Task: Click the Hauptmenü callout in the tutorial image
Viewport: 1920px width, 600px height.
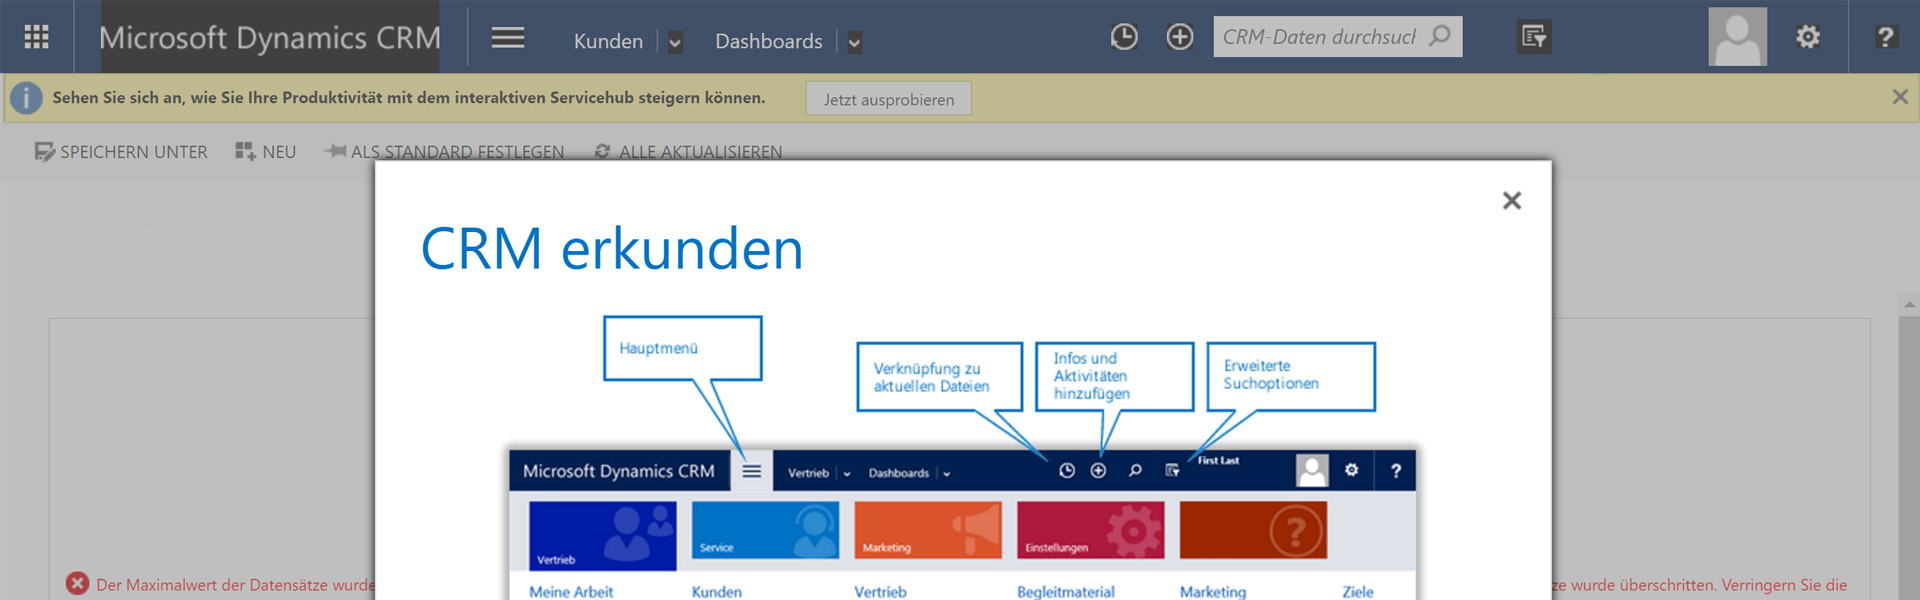Action: pos(683,348)
